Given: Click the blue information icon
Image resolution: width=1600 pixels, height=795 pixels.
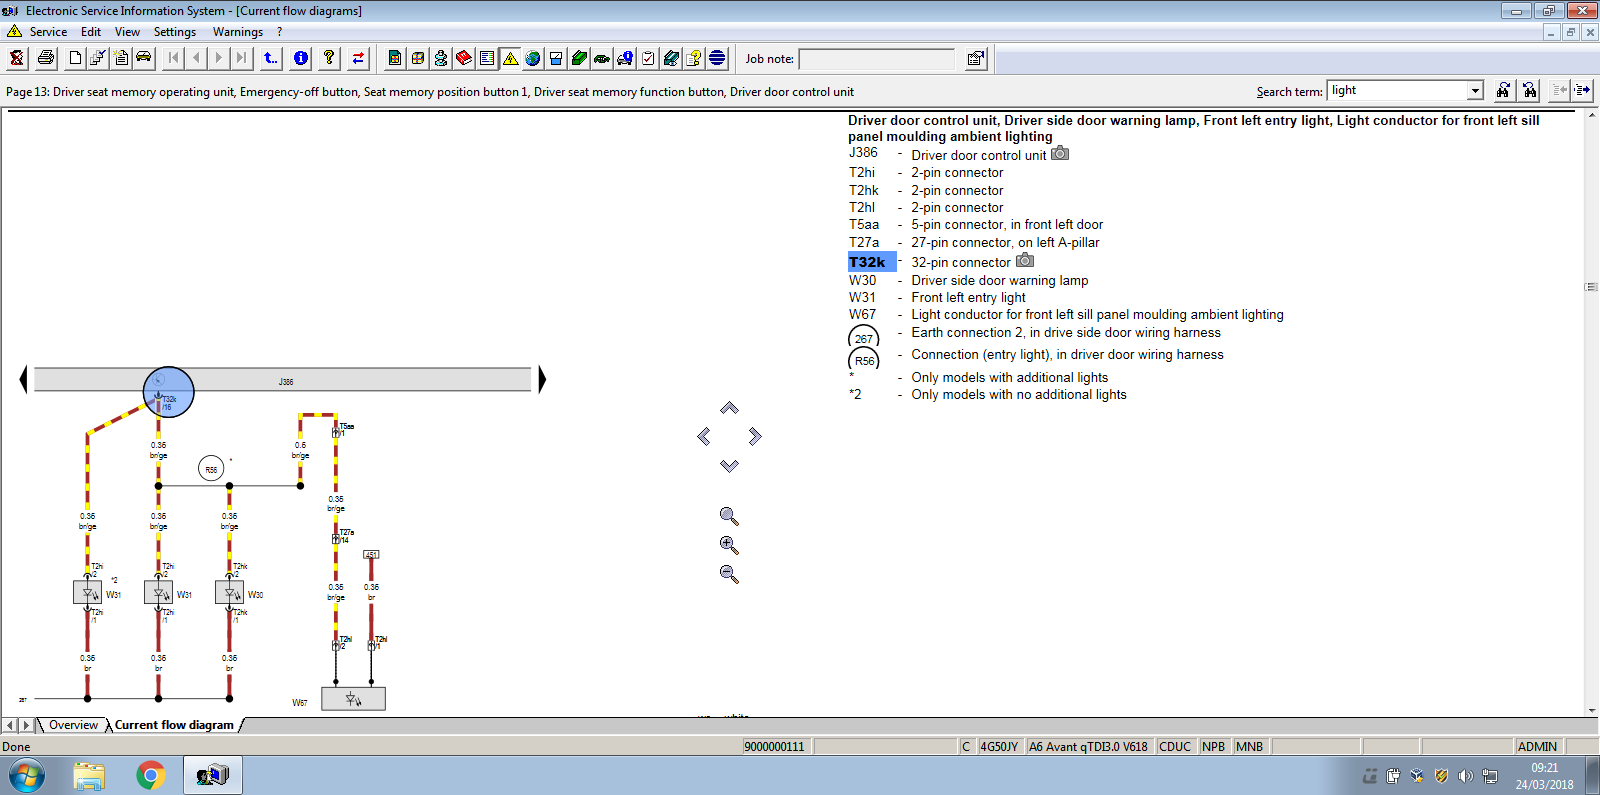Looking at the screenshot, I should click(x=301, y=58).
